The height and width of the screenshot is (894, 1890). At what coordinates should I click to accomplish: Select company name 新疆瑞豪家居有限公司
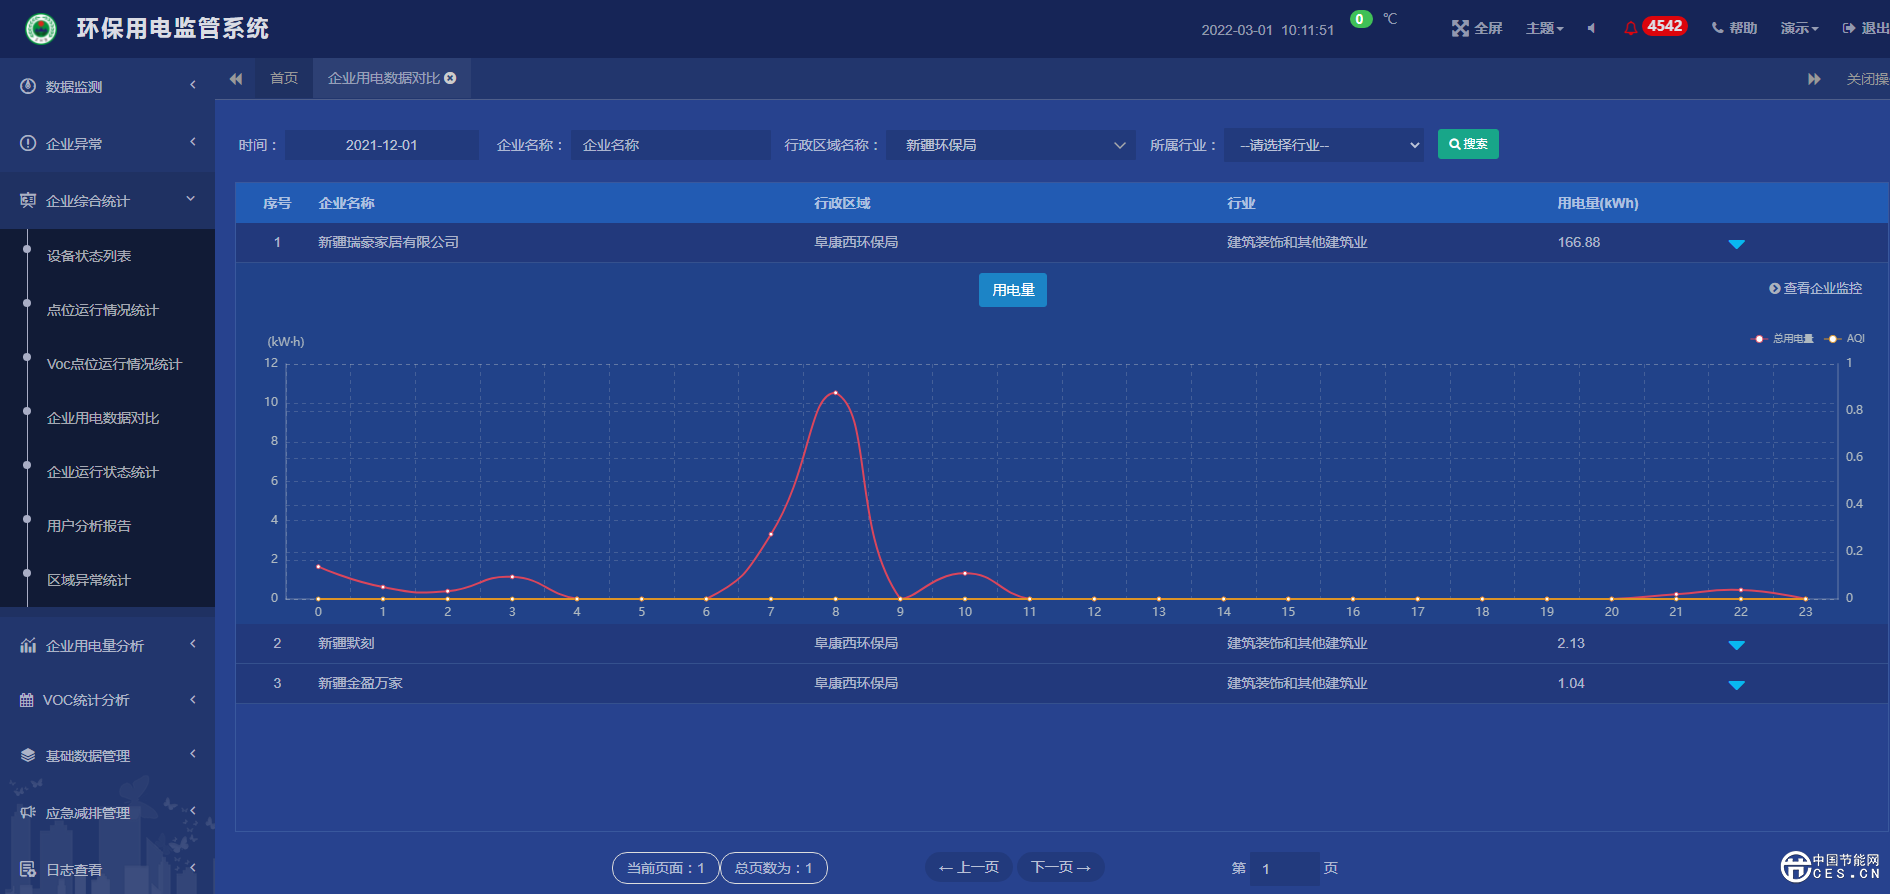click(x=388, y=242)
